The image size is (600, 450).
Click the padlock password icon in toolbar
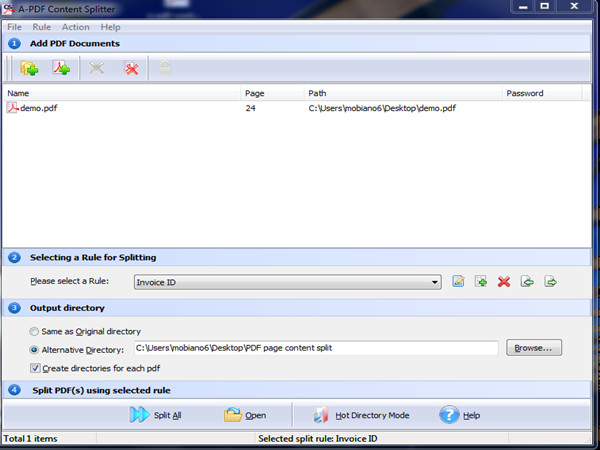coord(165,68)
